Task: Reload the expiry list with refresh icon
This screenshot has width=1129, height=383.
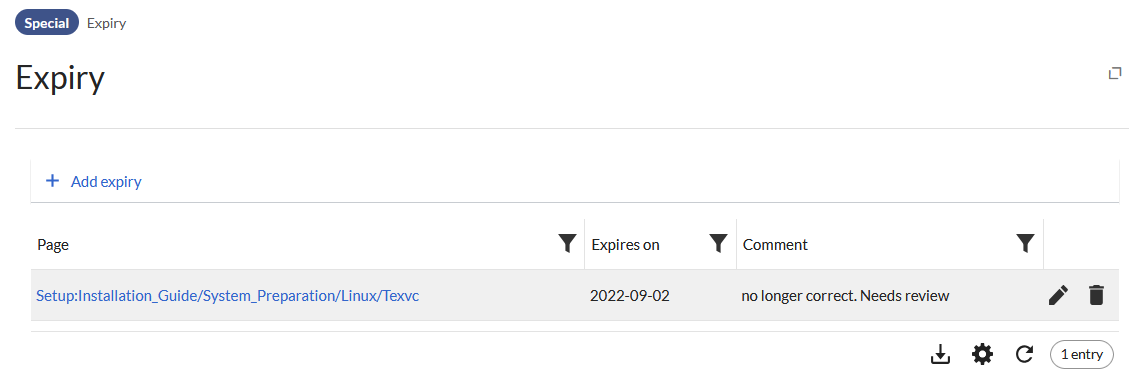Action: 1025,354
